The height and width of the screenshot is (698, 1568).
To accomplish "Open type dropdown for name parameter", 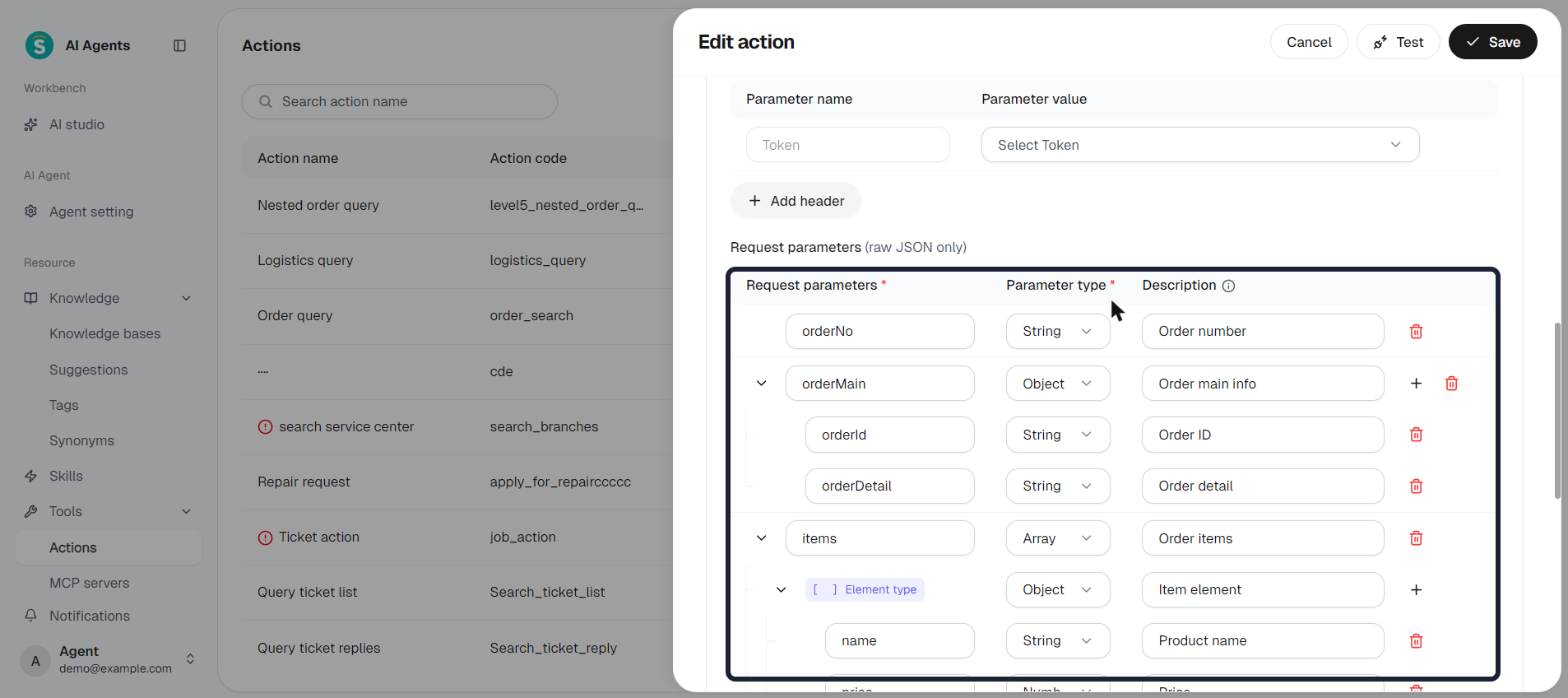I will (x=1058, y=641).
